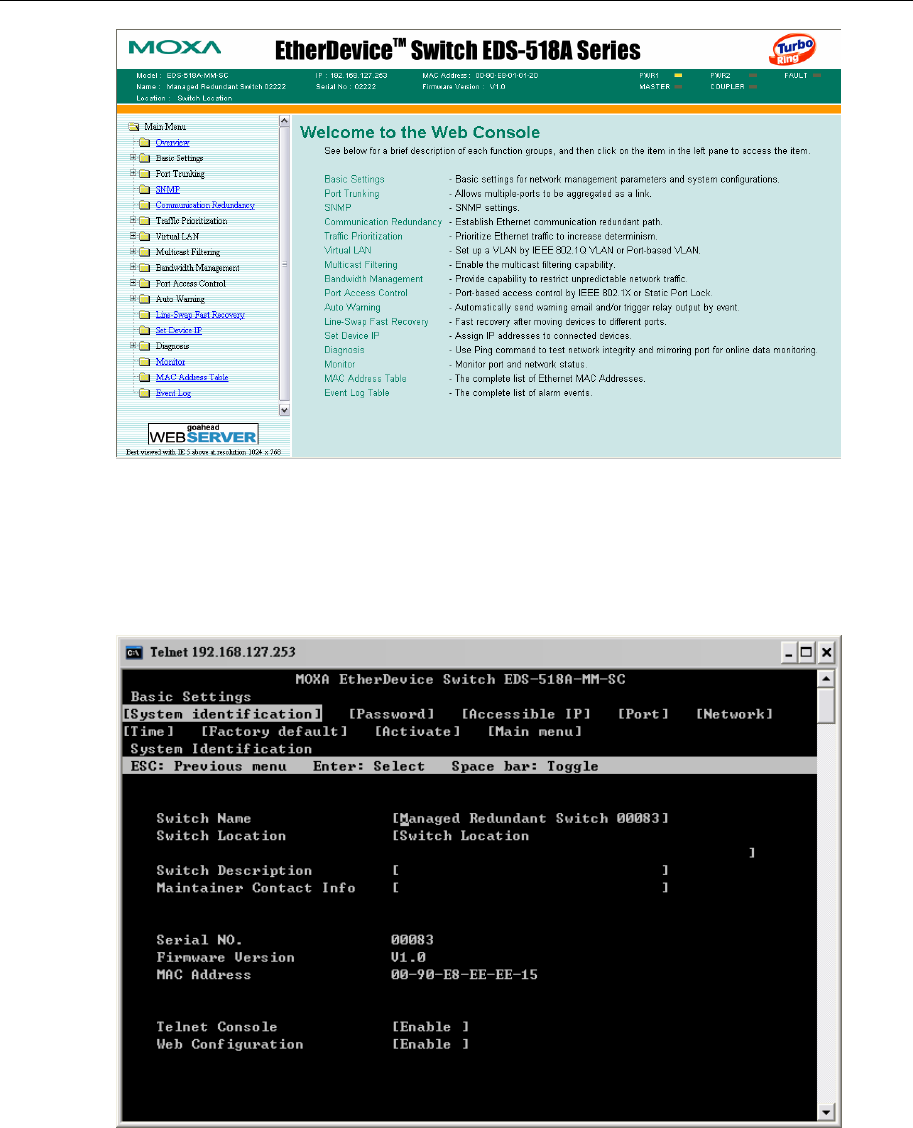
Task: Click the Virtual LAN folder icon
Action: point(145,236)
